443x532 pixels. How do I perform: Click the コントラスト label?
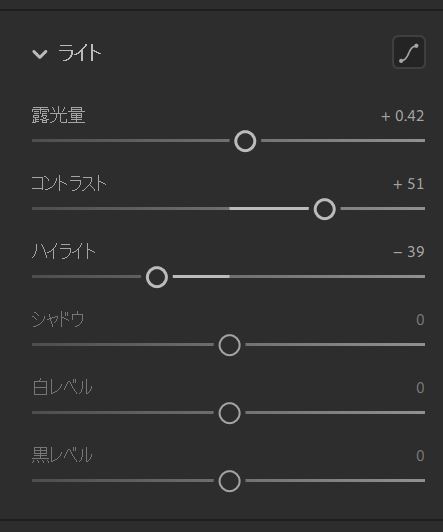(x=69, y=183)
